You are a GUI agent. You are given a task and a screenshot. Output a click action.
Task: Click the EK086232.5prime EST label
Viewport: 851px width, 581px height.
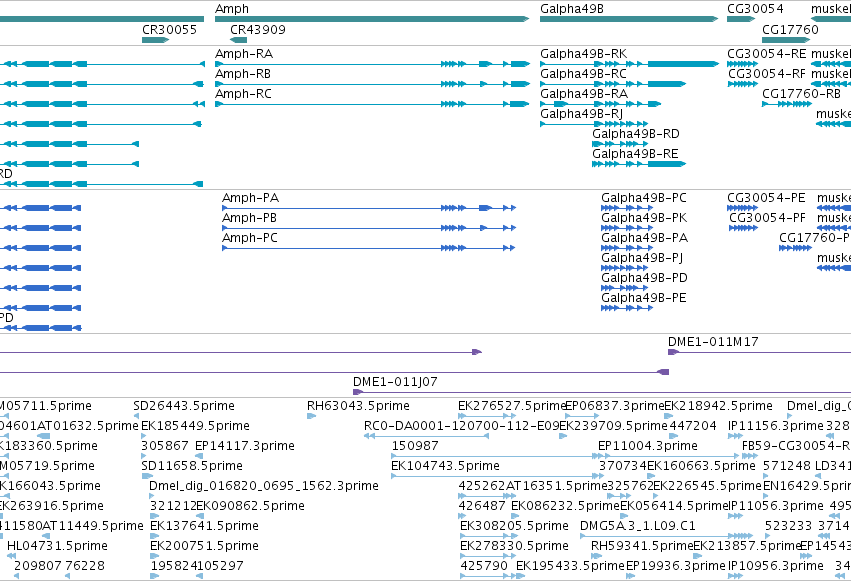coord(566,506)
